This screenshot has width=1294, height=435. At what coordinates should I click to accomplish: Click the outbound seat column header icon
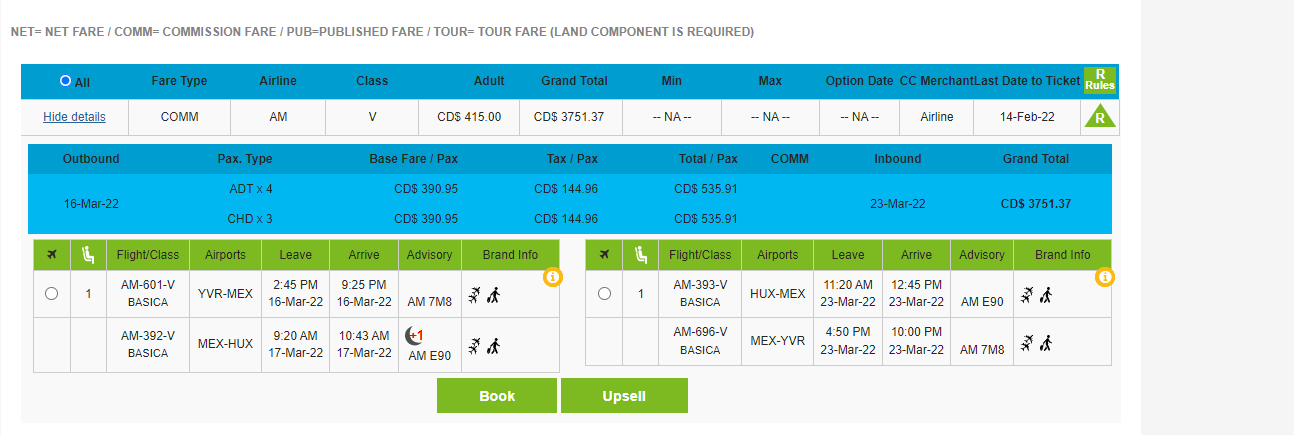[x=87, y=255]
